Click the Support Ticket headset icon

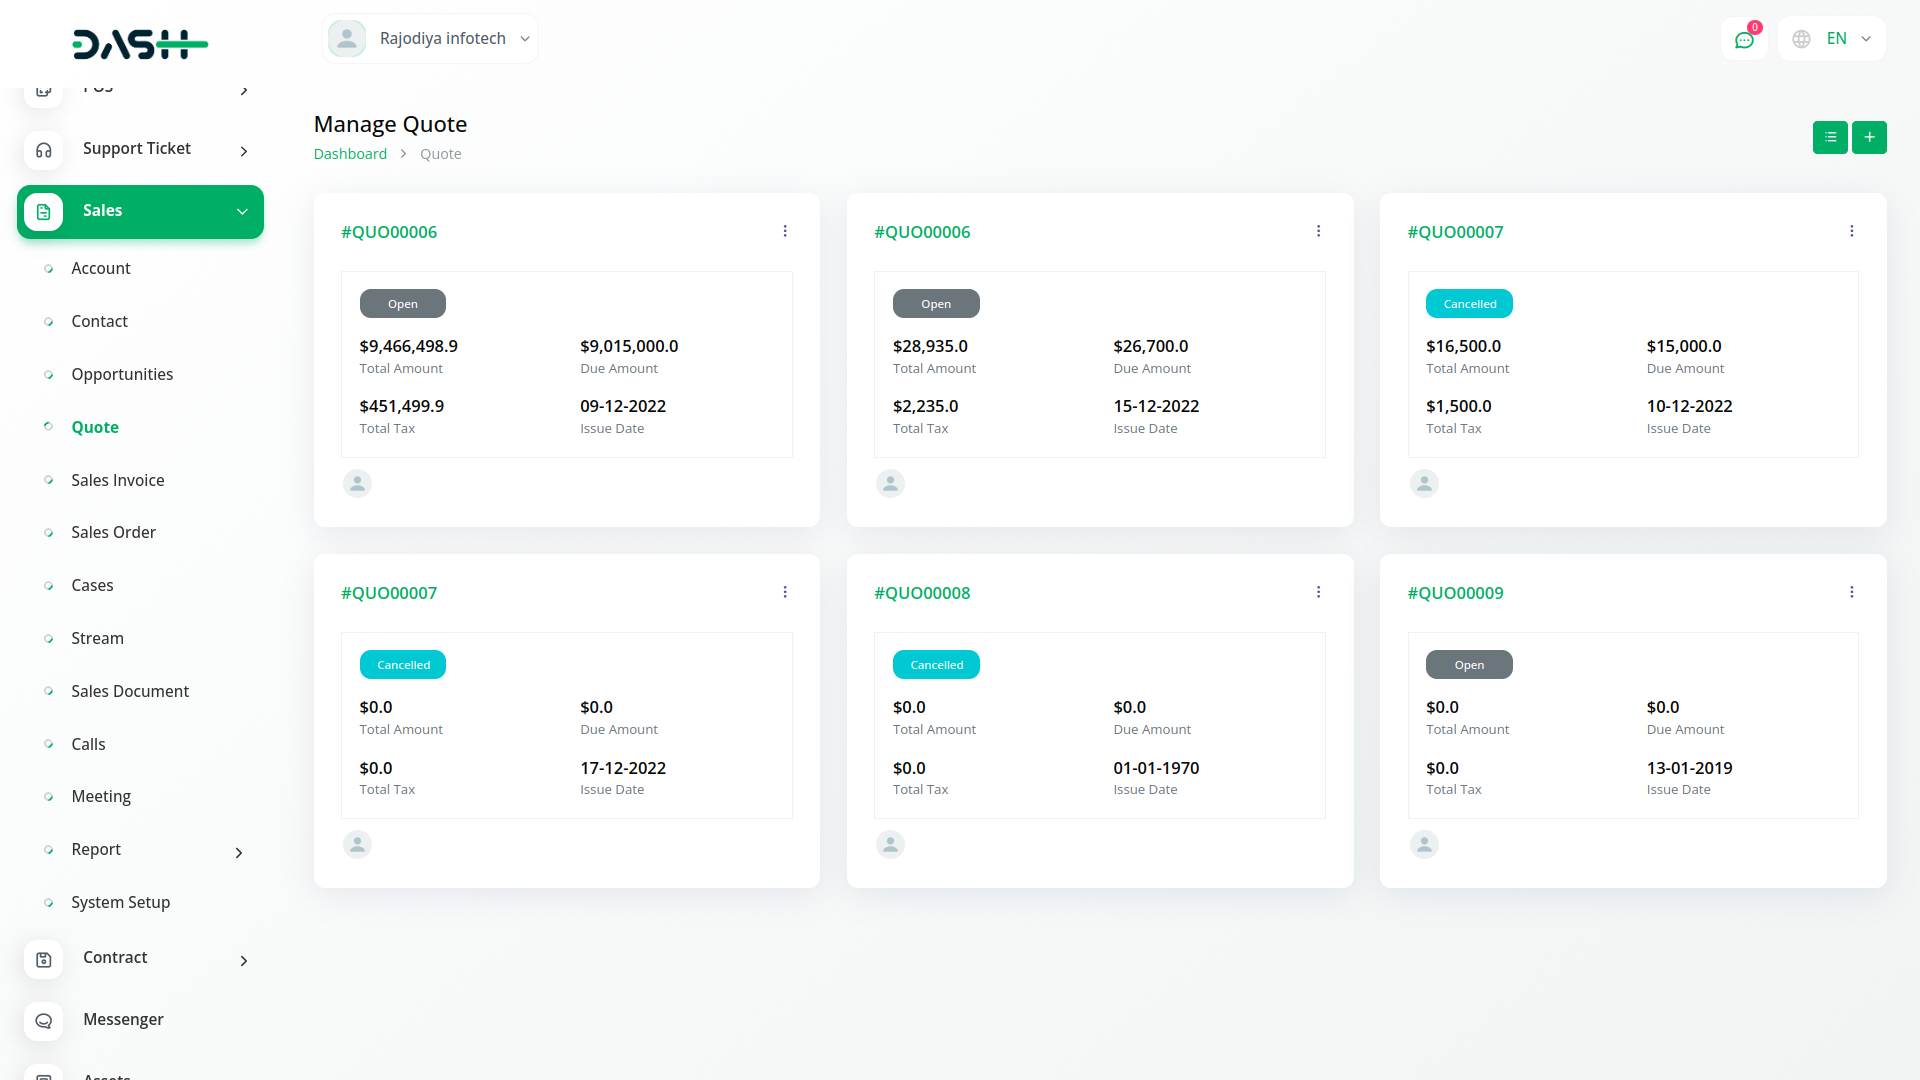coord(43,150)
